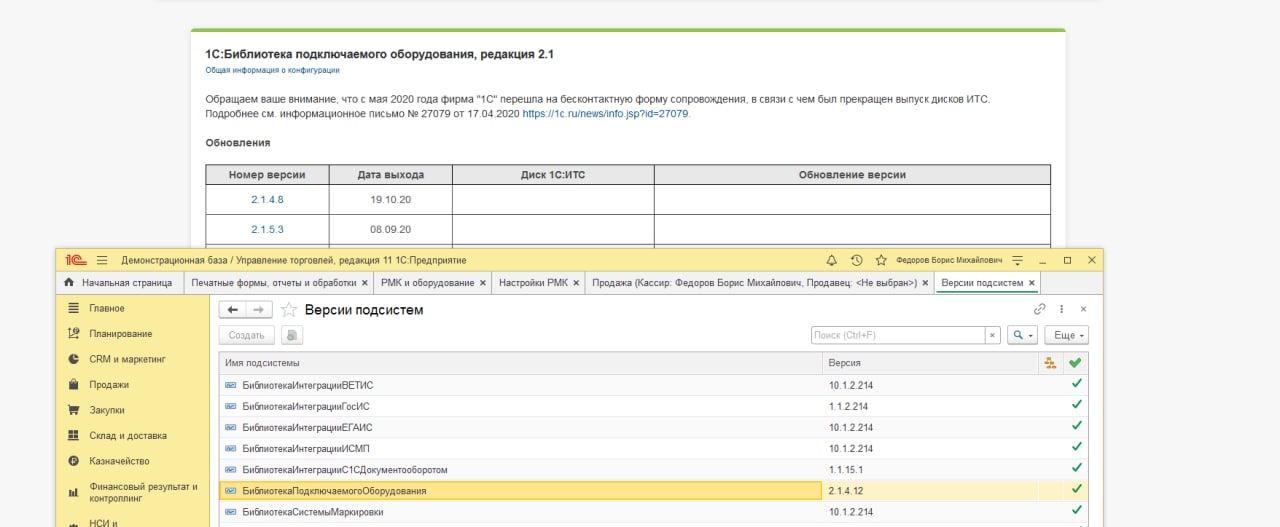This screenshot has width=1280, height=527.
Task: Open the magnifier search dropdown
Action: click(1021, 335)
